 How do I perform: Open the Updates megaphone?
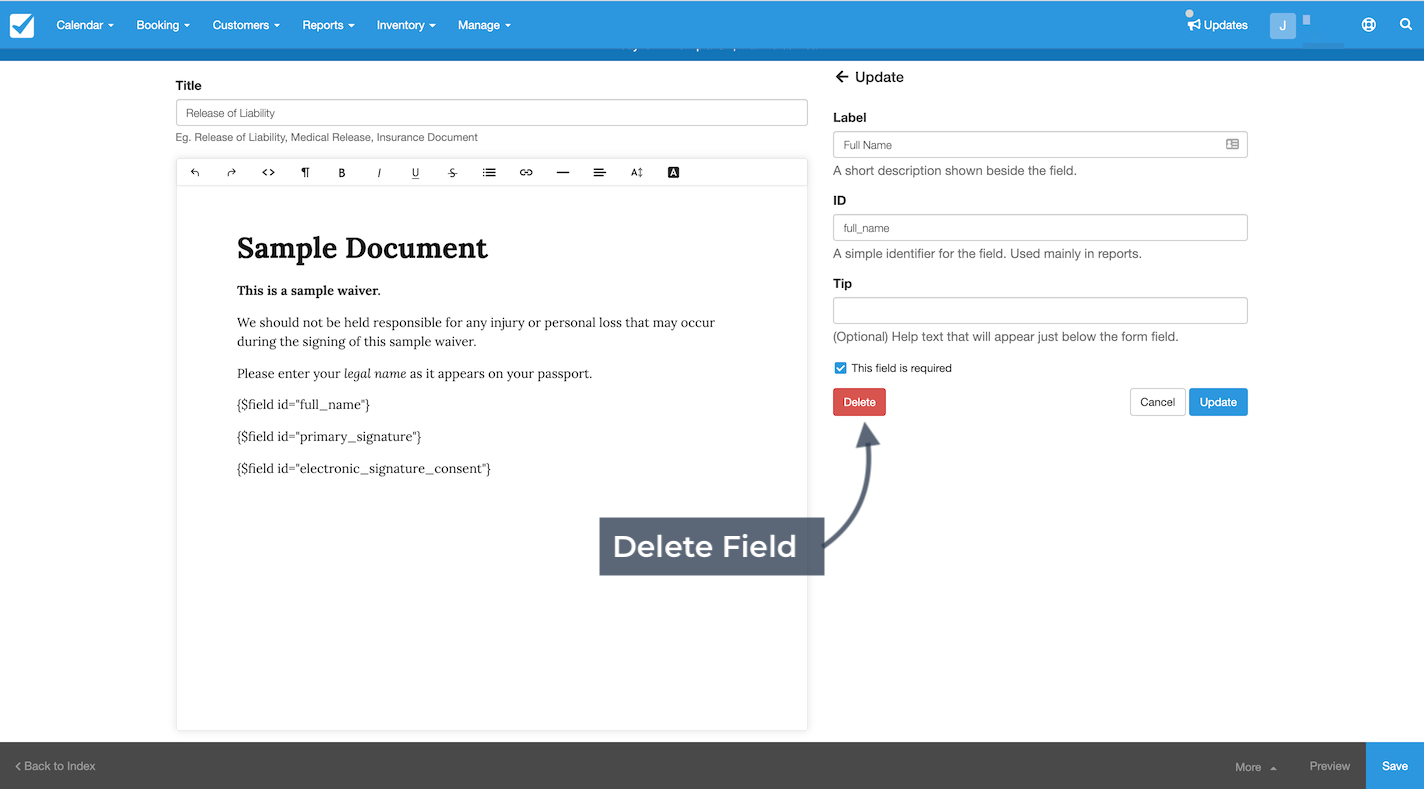click(1217, 25)
